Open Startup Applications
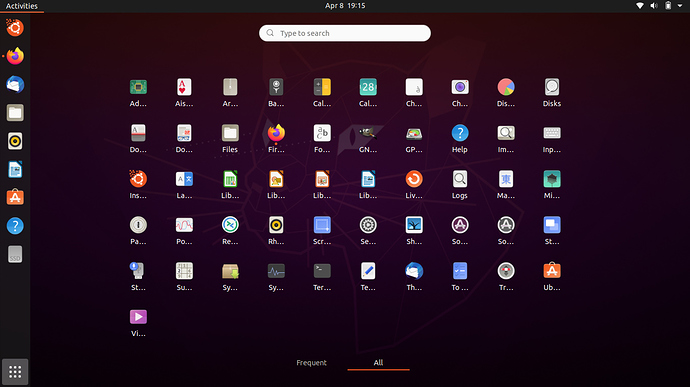 coord(552,225)
